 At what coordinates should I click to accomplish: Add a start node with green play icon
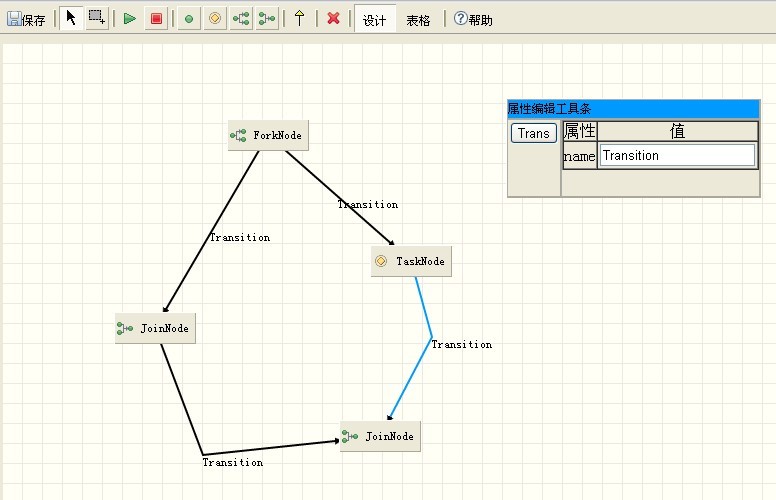click(x=130, y=18)
